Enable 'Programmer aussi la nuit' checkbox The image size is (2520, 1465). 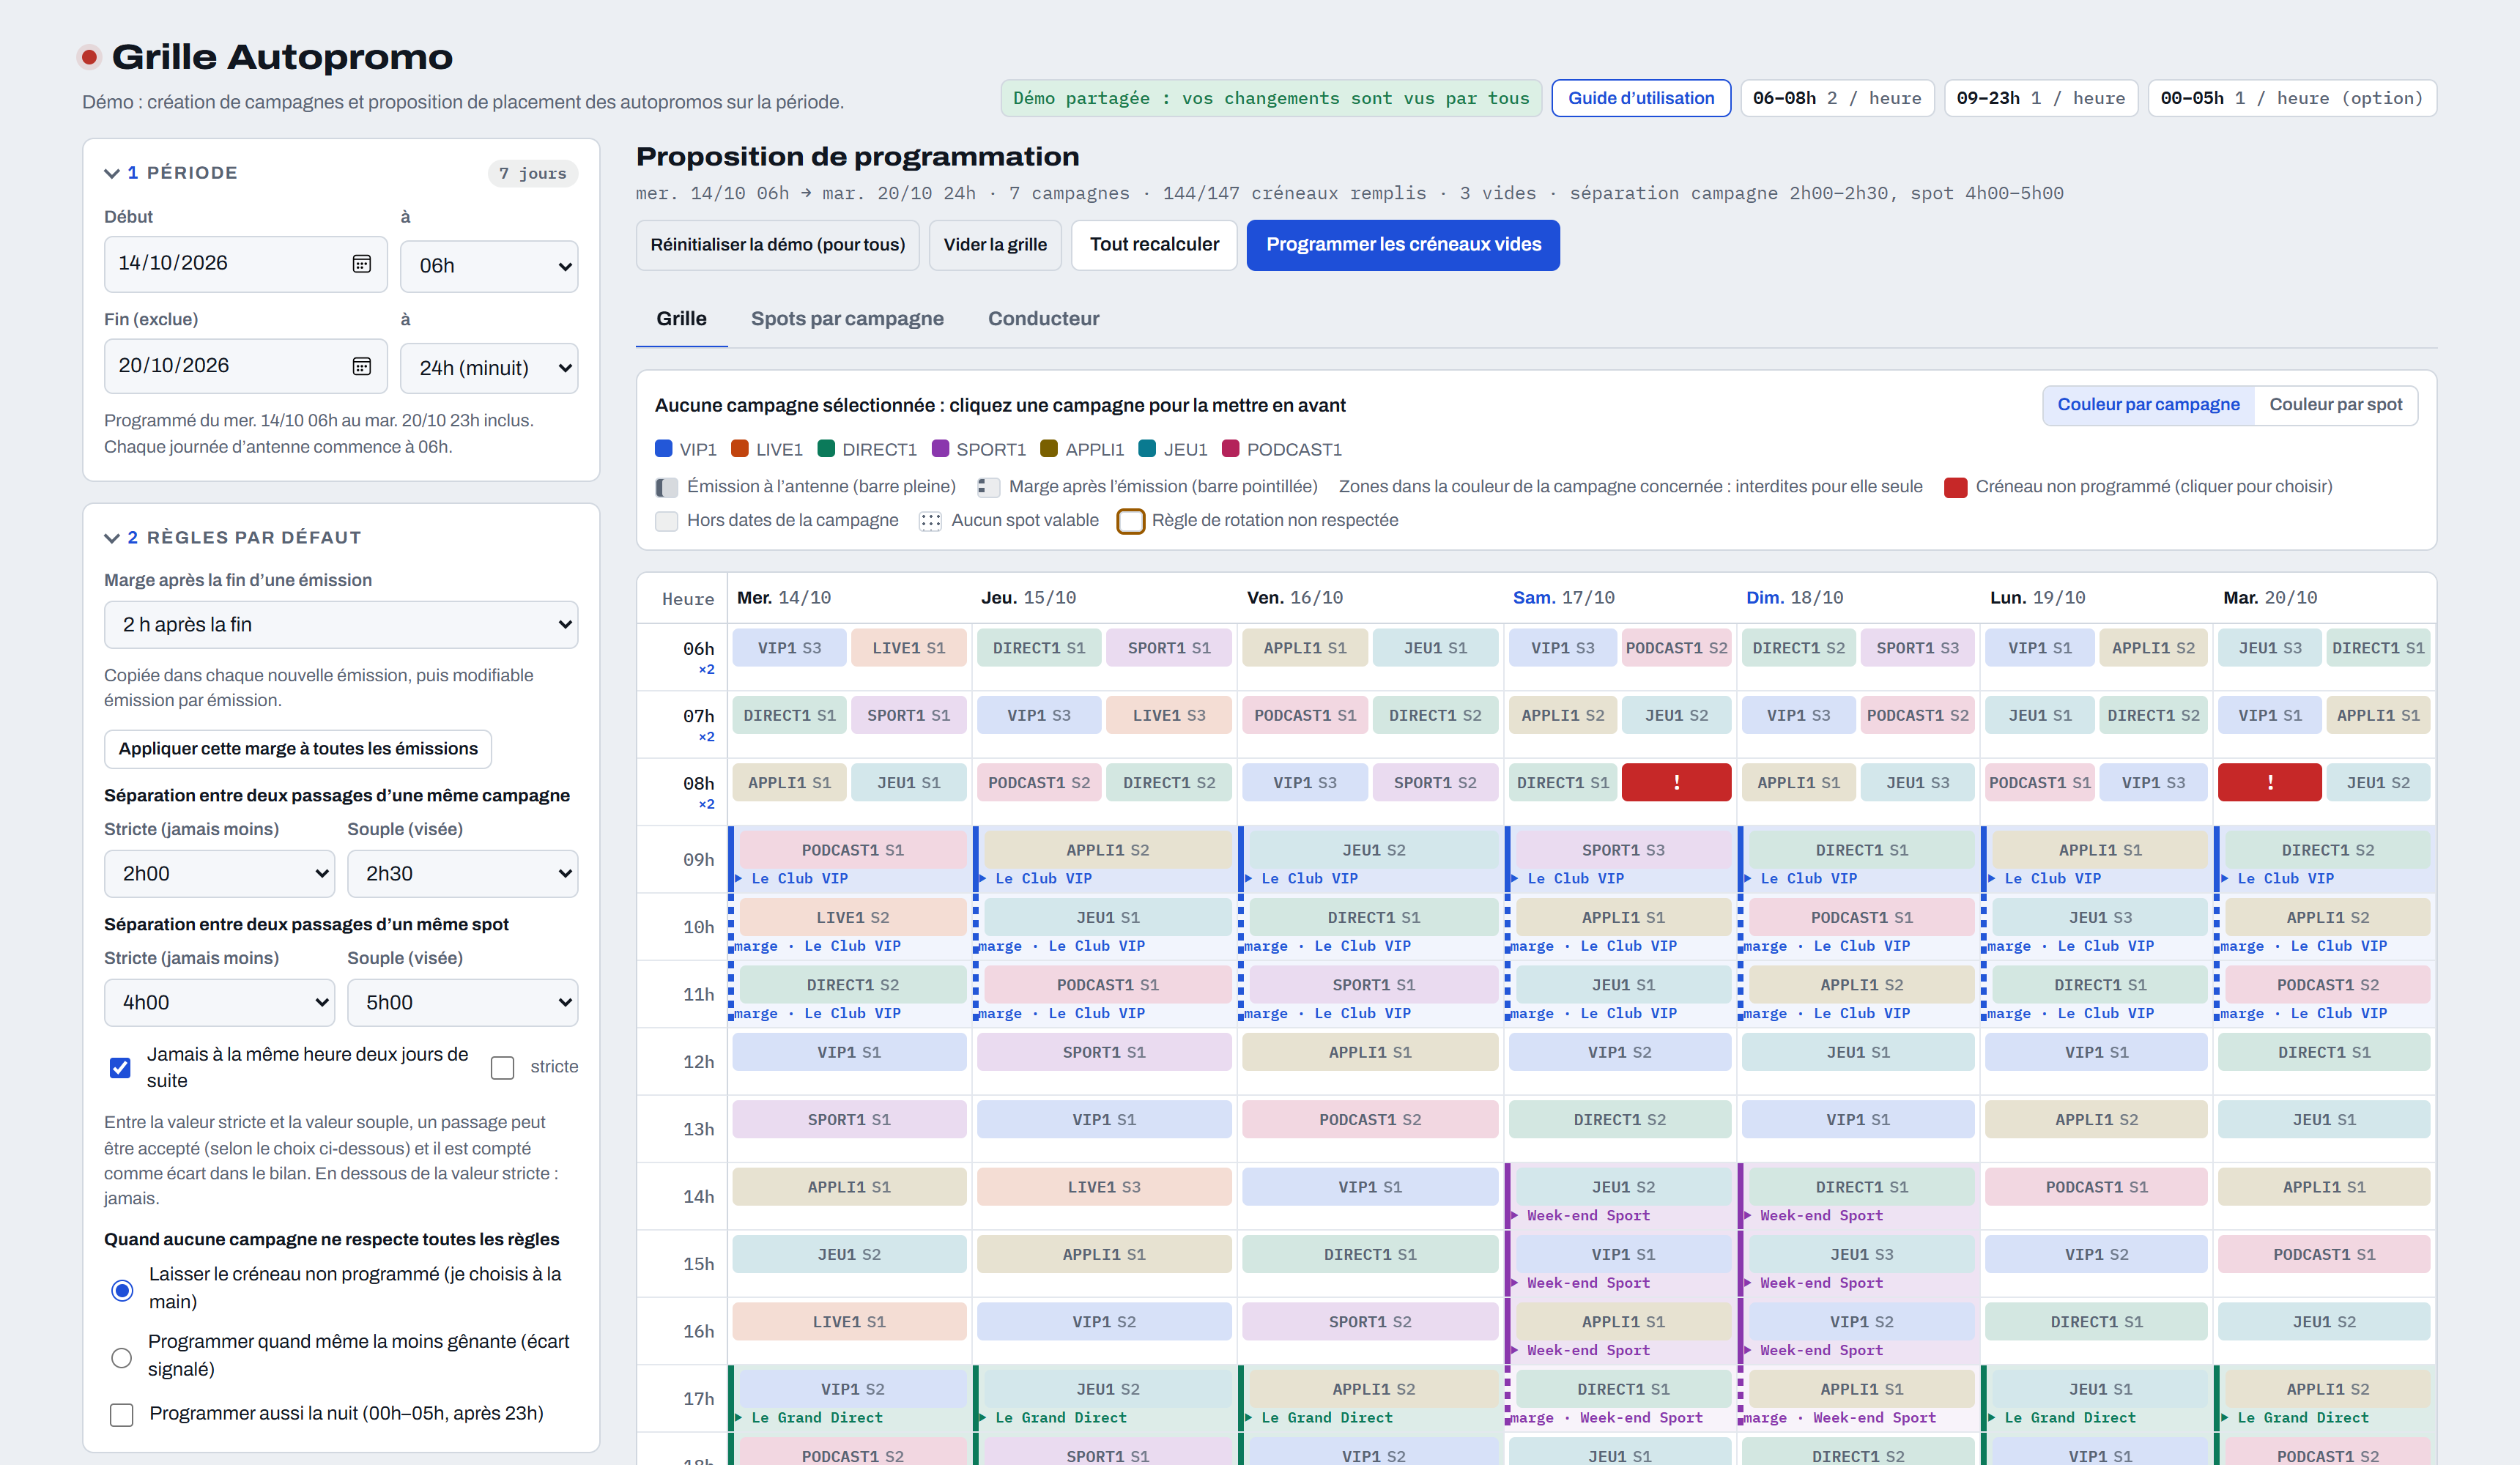(x=121, y=1414)
